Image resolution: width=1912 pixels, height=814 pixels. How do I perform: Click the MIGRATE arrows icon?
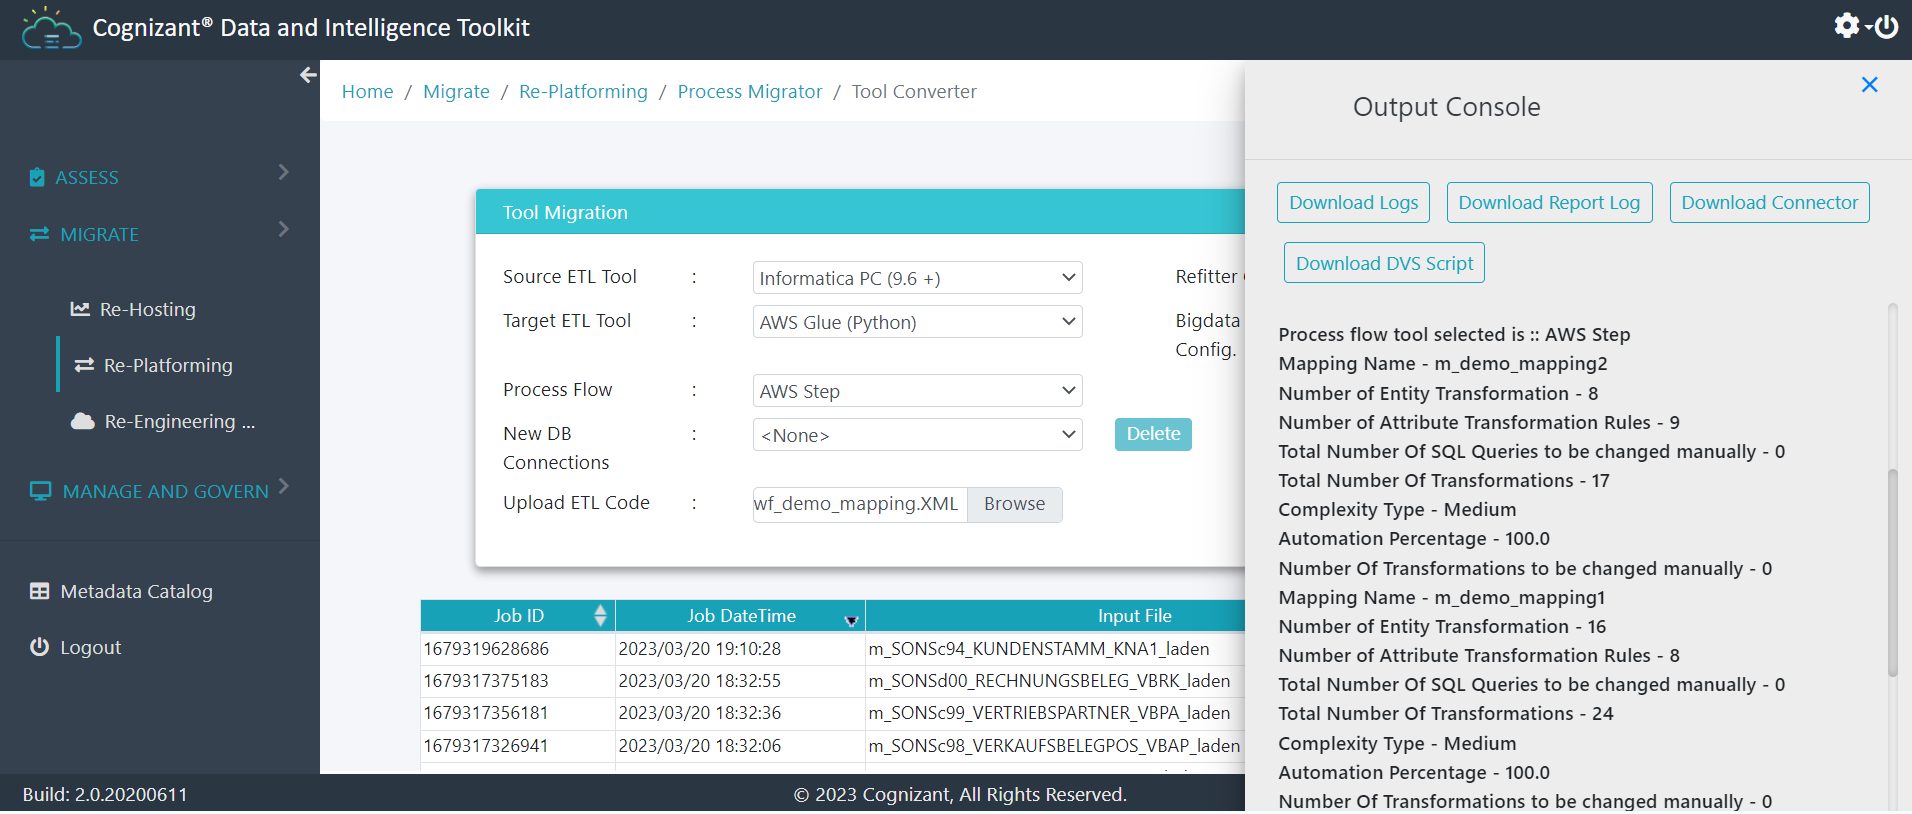39,234
